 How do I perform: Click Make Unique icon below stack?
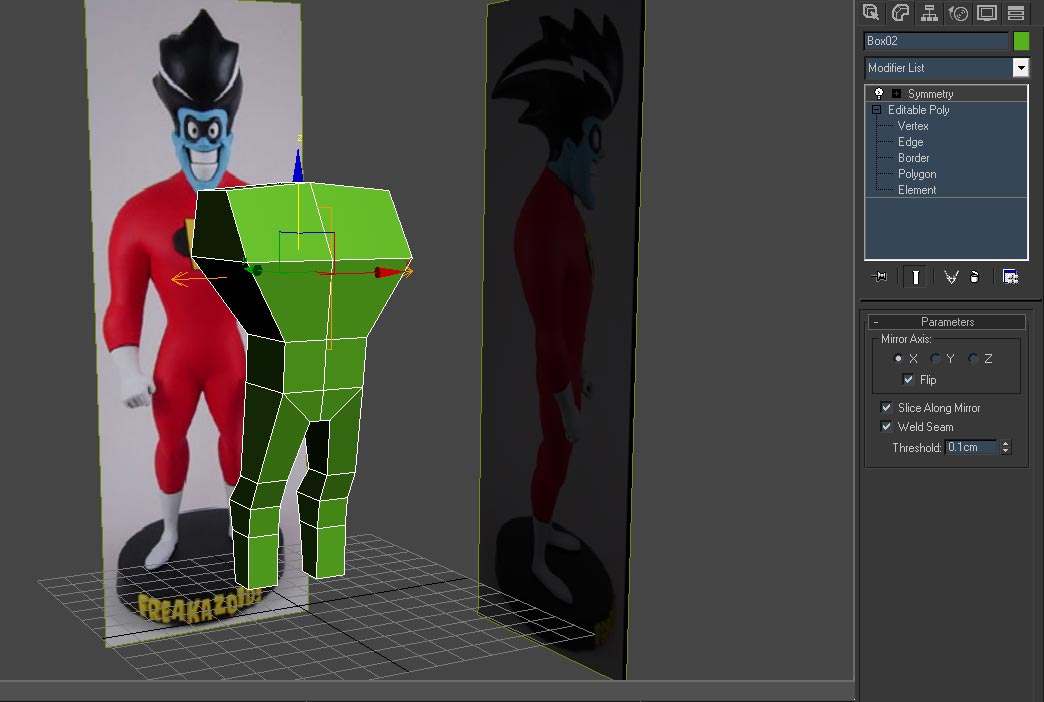click(951, 276)
